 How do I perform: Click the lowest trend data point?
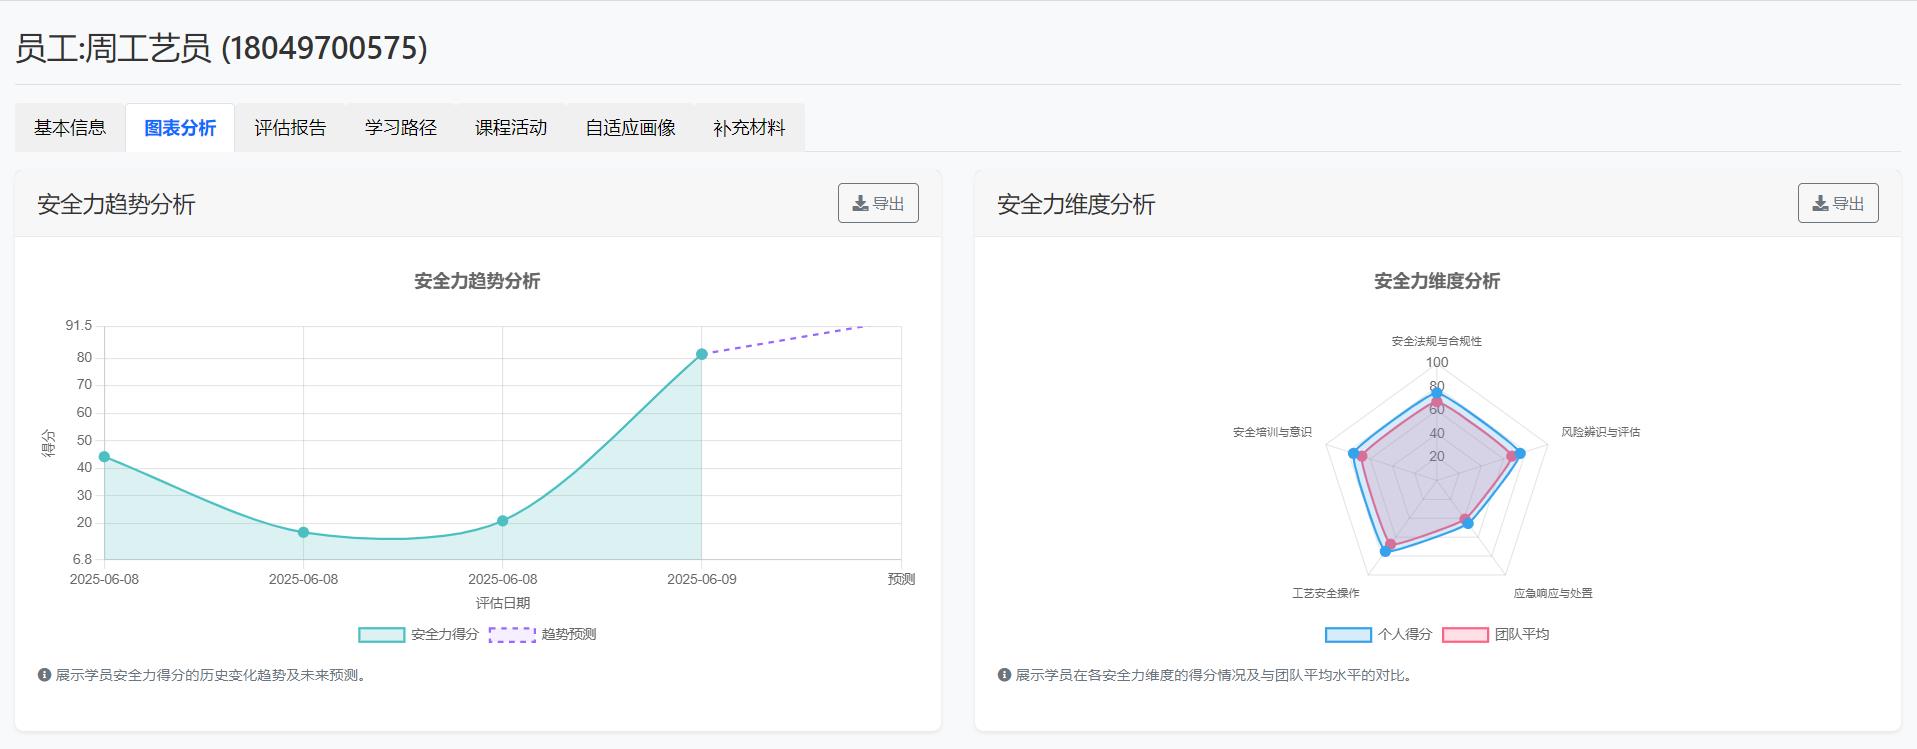click(x=303, y=532)
